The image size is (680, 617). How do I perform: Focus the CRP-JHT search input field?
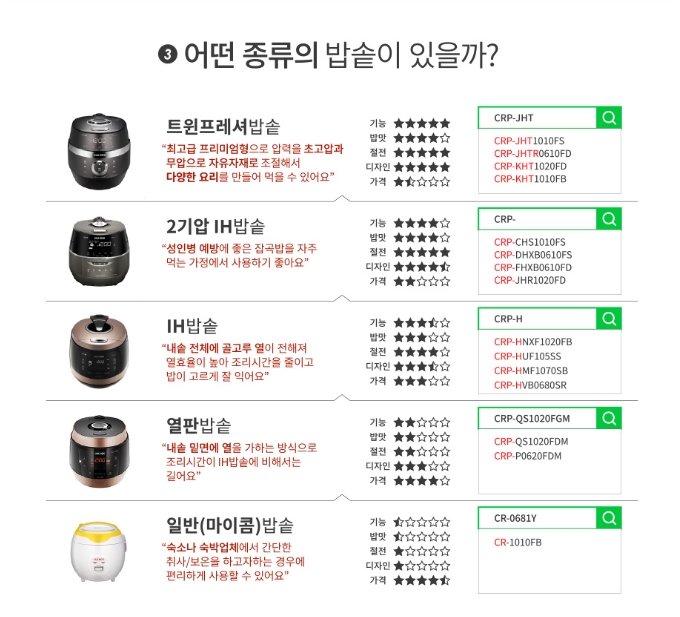click(537, 118)
